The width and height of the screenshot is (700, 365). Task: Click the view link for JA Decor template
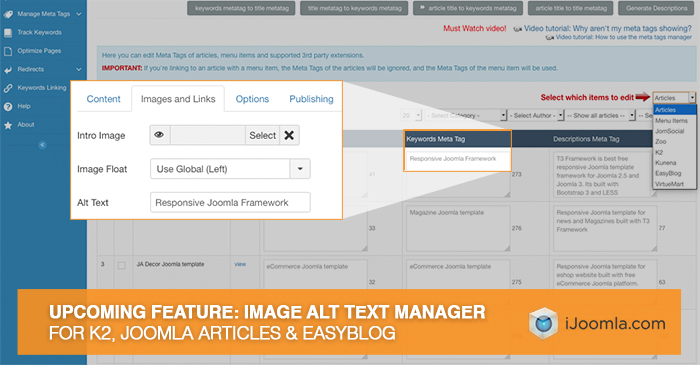pos(240,264)
